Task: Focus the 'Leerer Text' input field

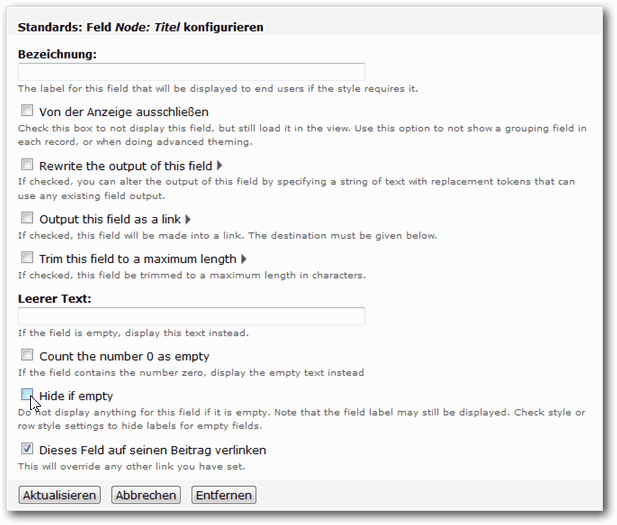Action: (191, 316)
